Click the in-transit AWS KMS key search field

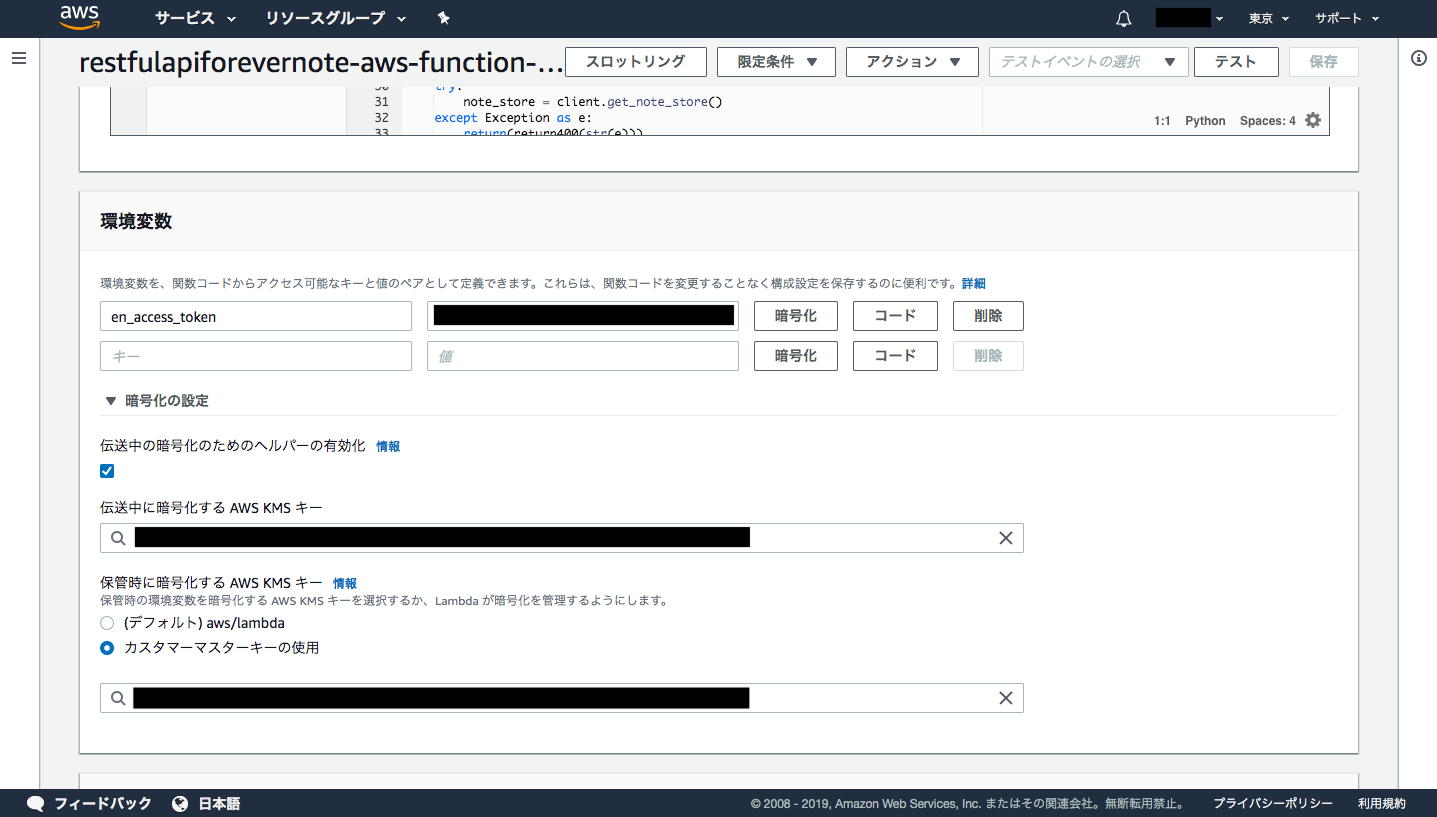tap(562, 538)
